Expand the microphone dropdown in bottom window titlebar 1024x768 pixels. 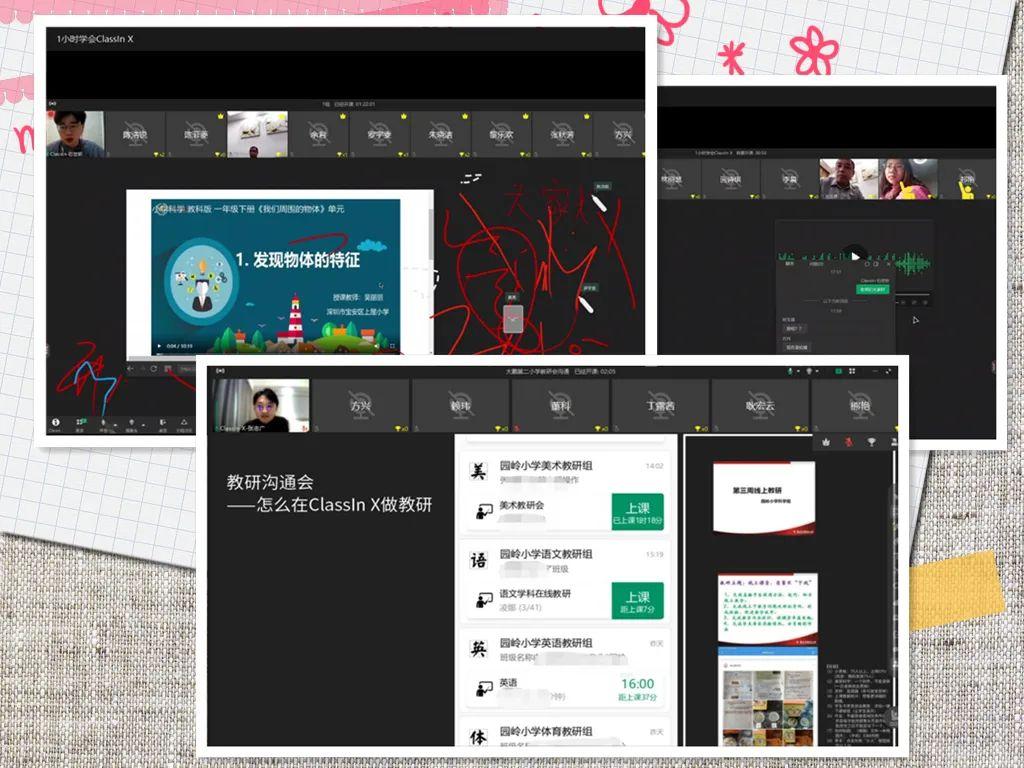click(x=798, y=372)
